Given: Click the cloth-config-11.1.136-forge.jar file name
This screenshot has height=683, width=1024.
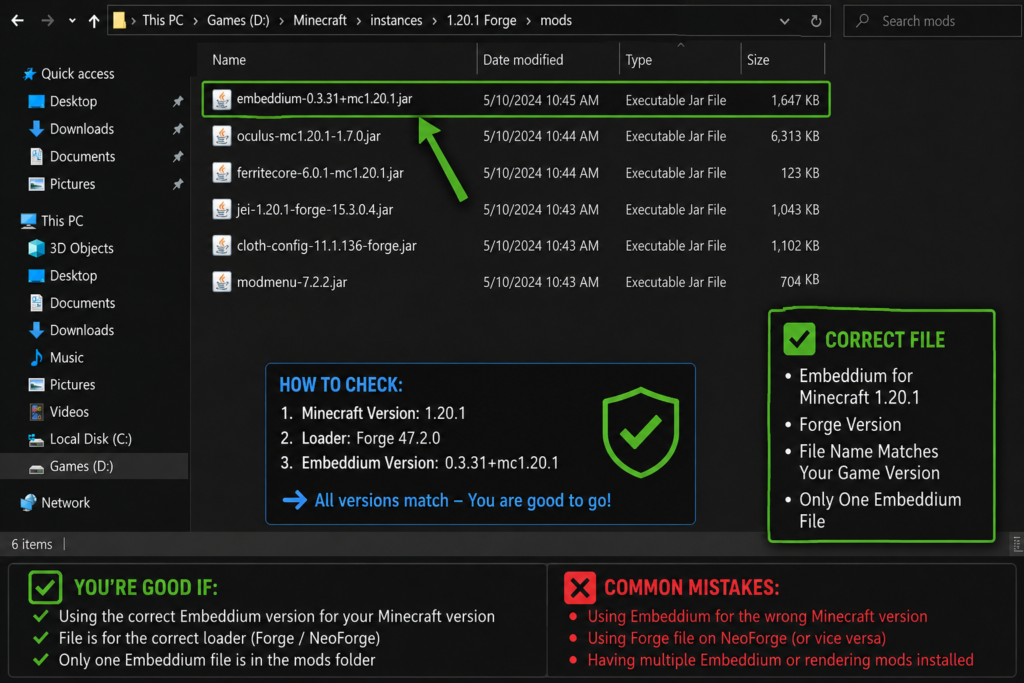Looking at the screenshot, I should click(327, 246).
